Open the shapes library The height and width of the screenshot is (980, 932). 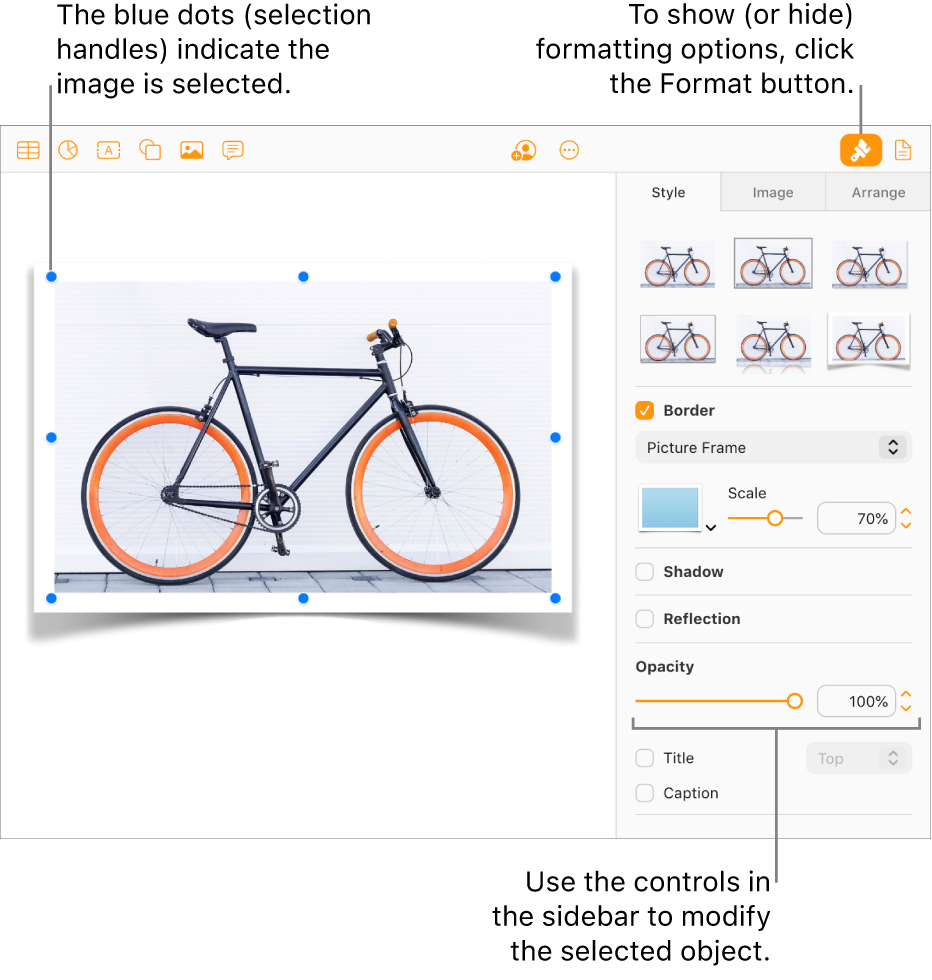(x=149, y=150)
